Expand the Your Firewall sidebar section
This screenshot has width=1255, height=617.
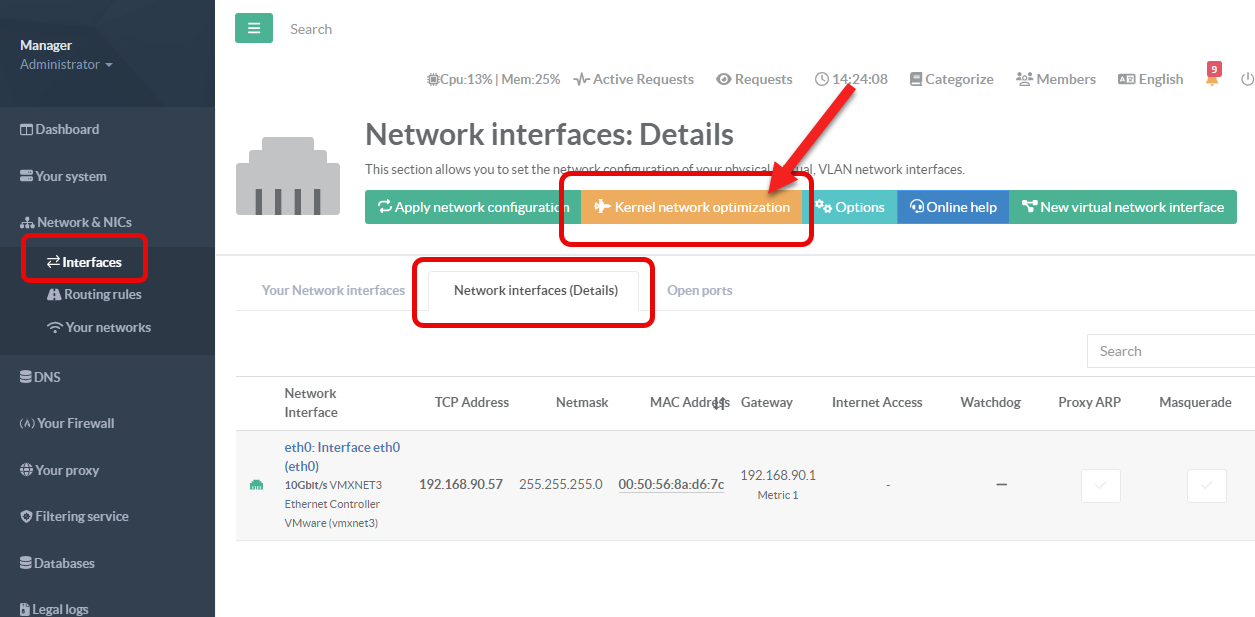[67, 423]
